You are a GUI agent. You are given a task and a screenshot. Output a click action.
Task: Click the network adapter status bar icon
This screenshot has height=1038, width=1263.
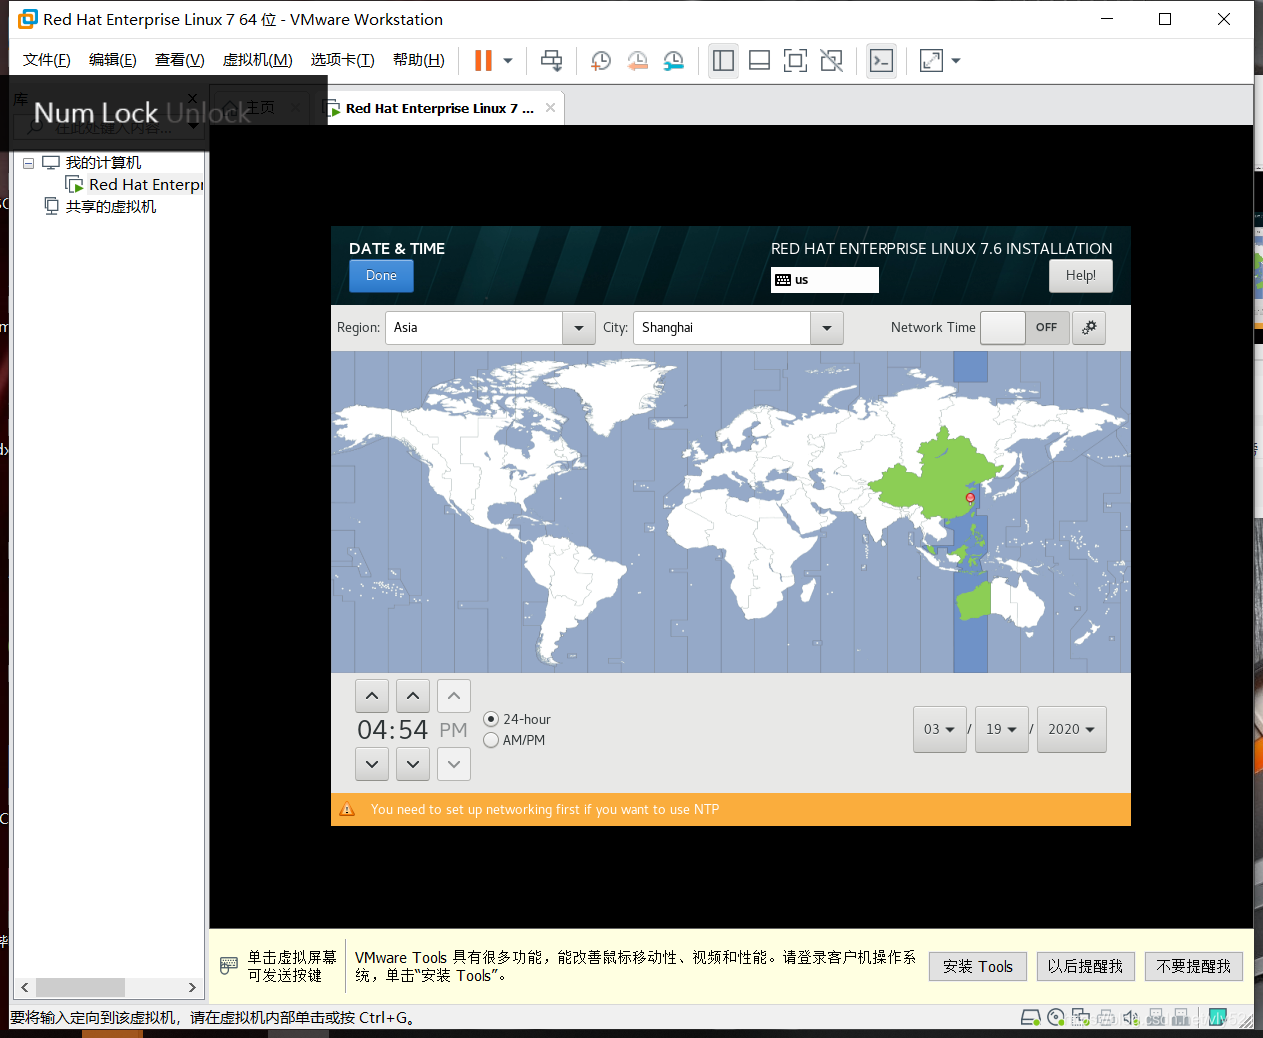pyautogui.click(x=1081, y=1018)
